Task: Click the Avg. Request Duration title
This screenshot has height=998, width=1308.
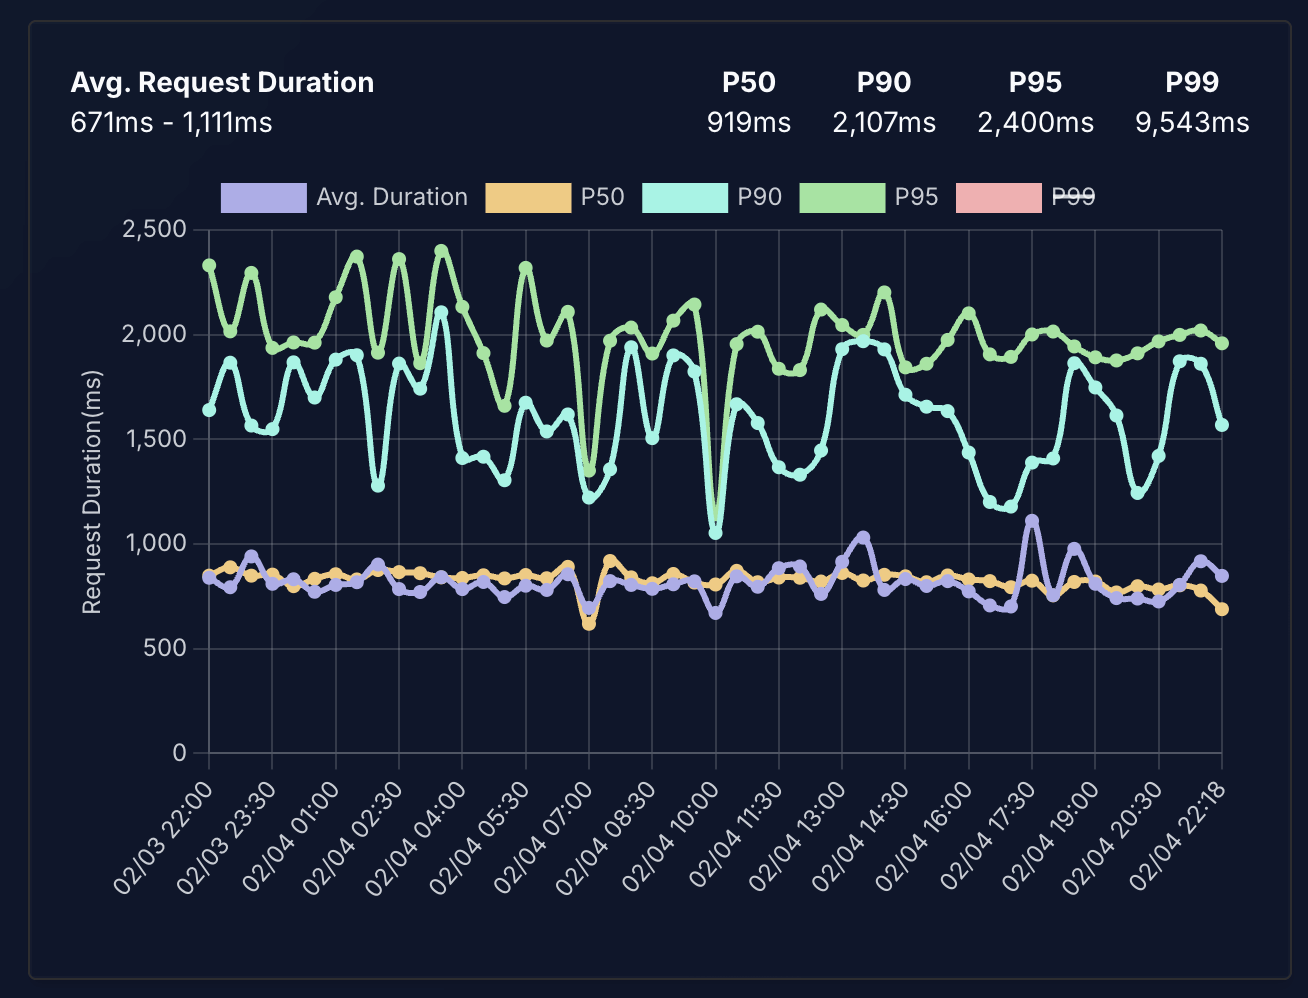Action: [x=222, y=82]
